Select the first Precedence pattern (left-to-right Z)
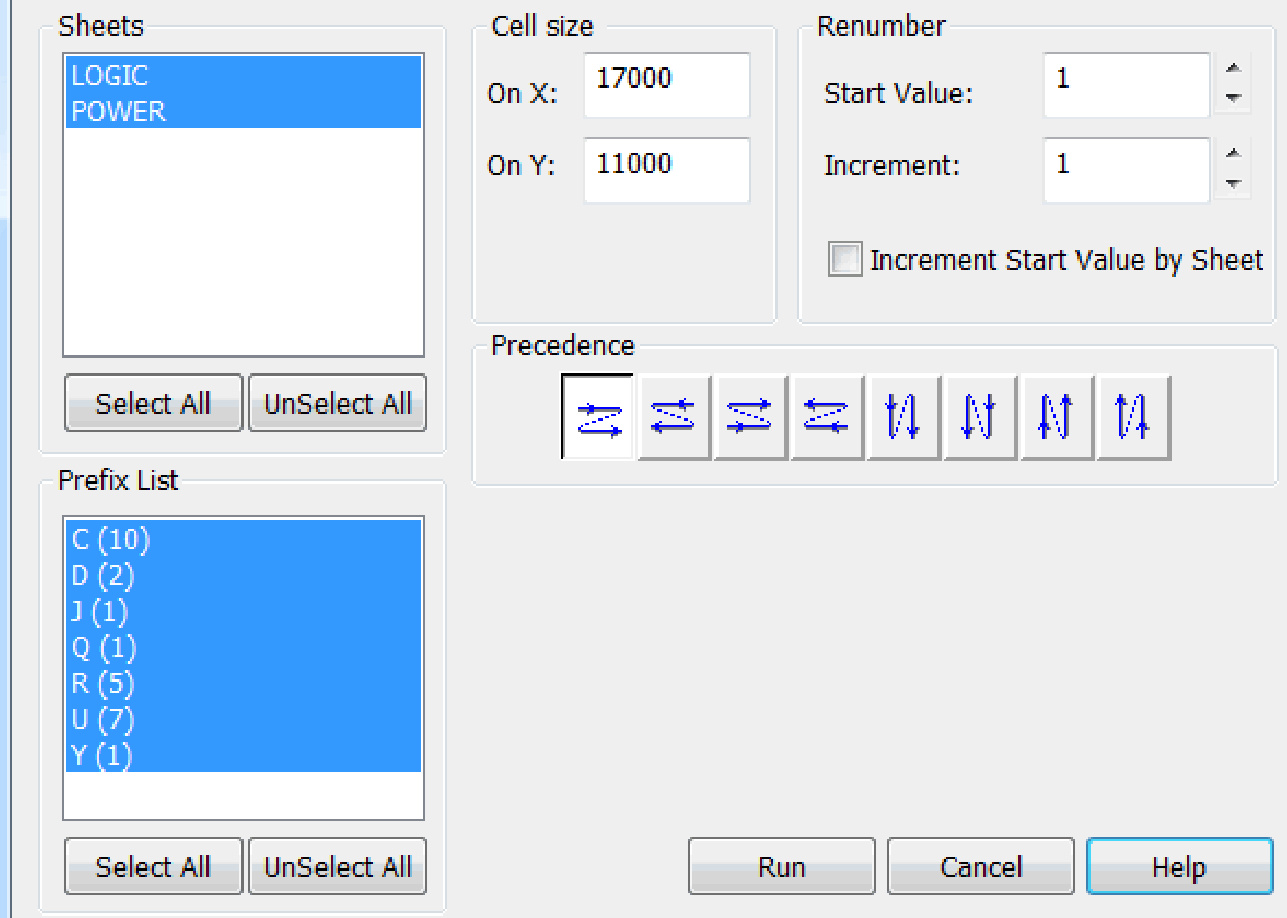This screenshot has height=918, width=1287. tap(598, 417)
